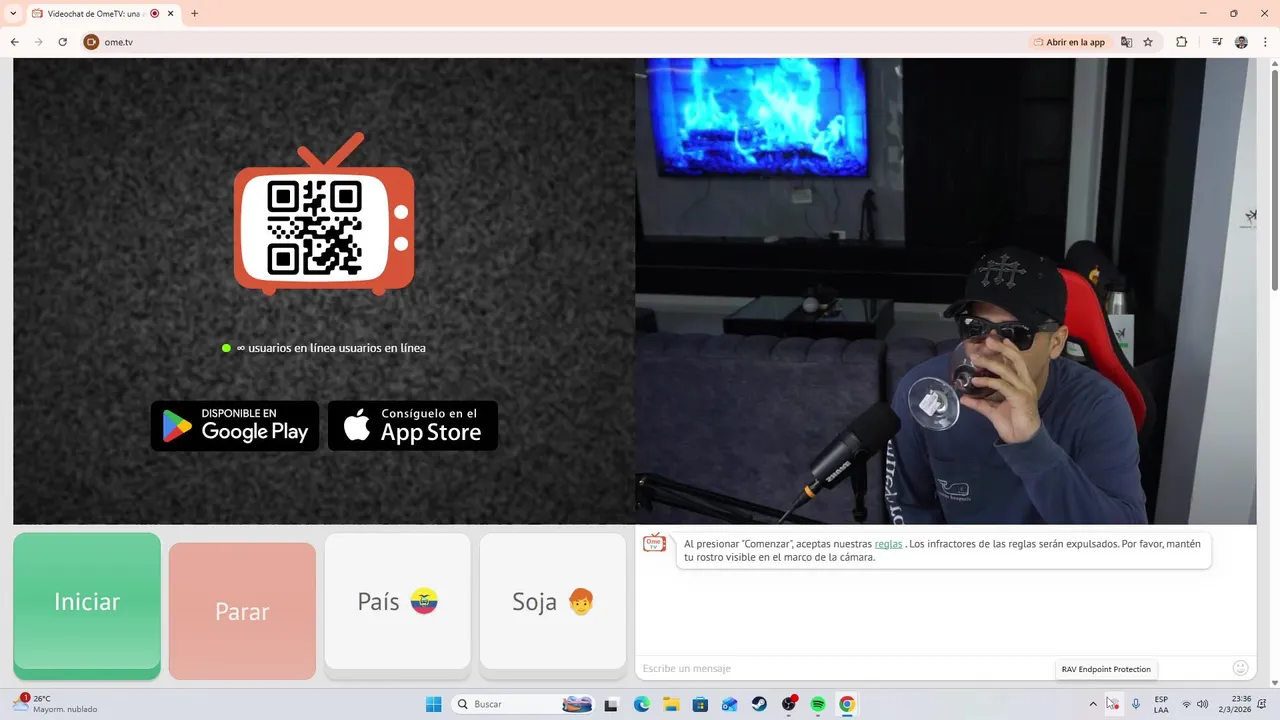Open the reglas link in chat
This screenshot has height=720, width=1280.
coord(888,544)
